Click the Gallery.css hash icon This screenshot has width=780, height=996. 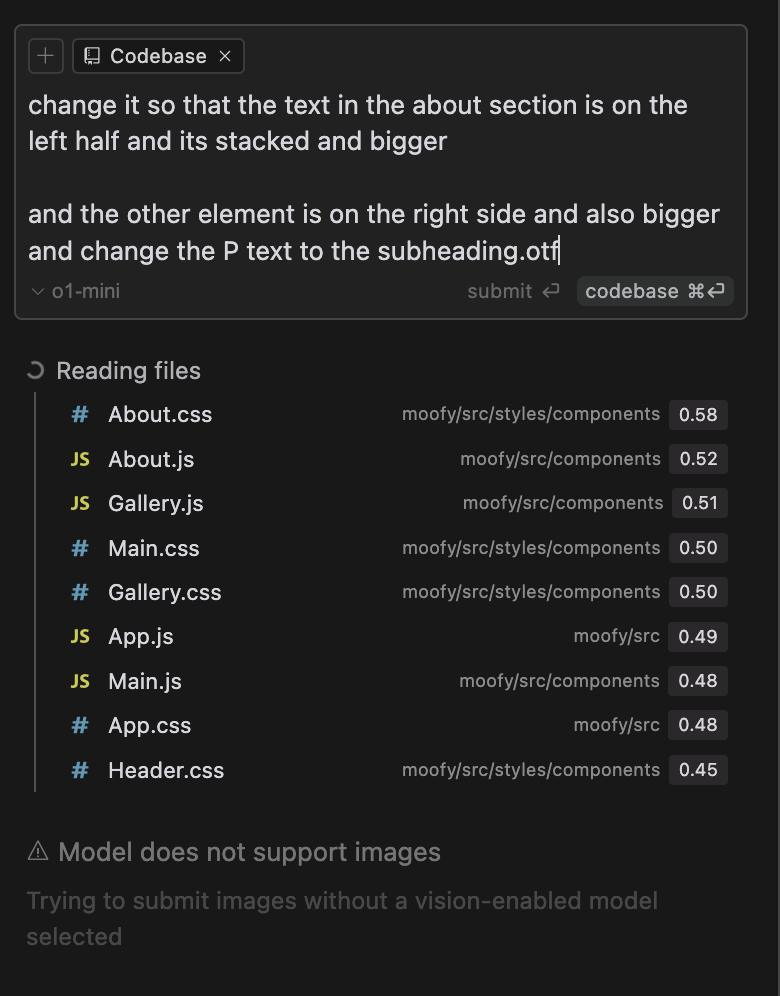(80, 592)
